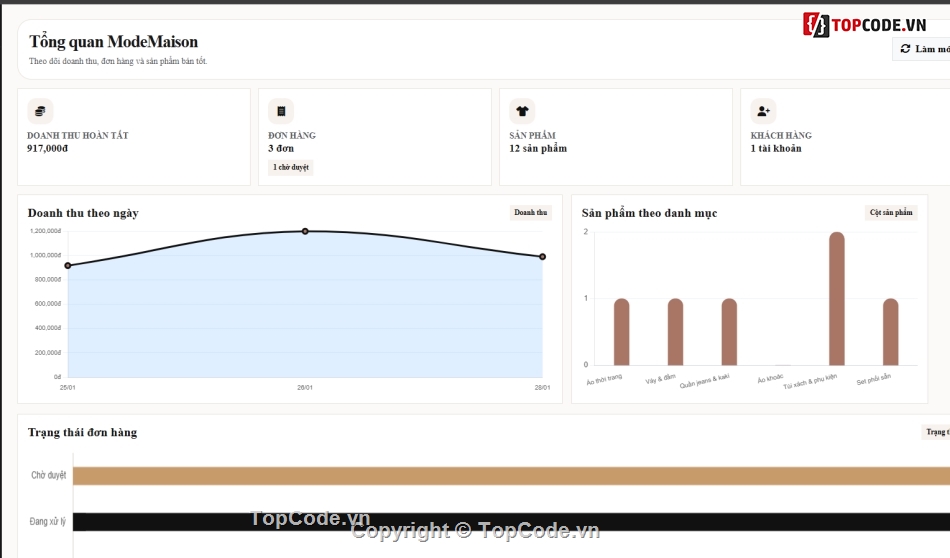The image size is (950, 558).
Task: Click the 1 tài khoản value
Action: [x=776, y=148]
